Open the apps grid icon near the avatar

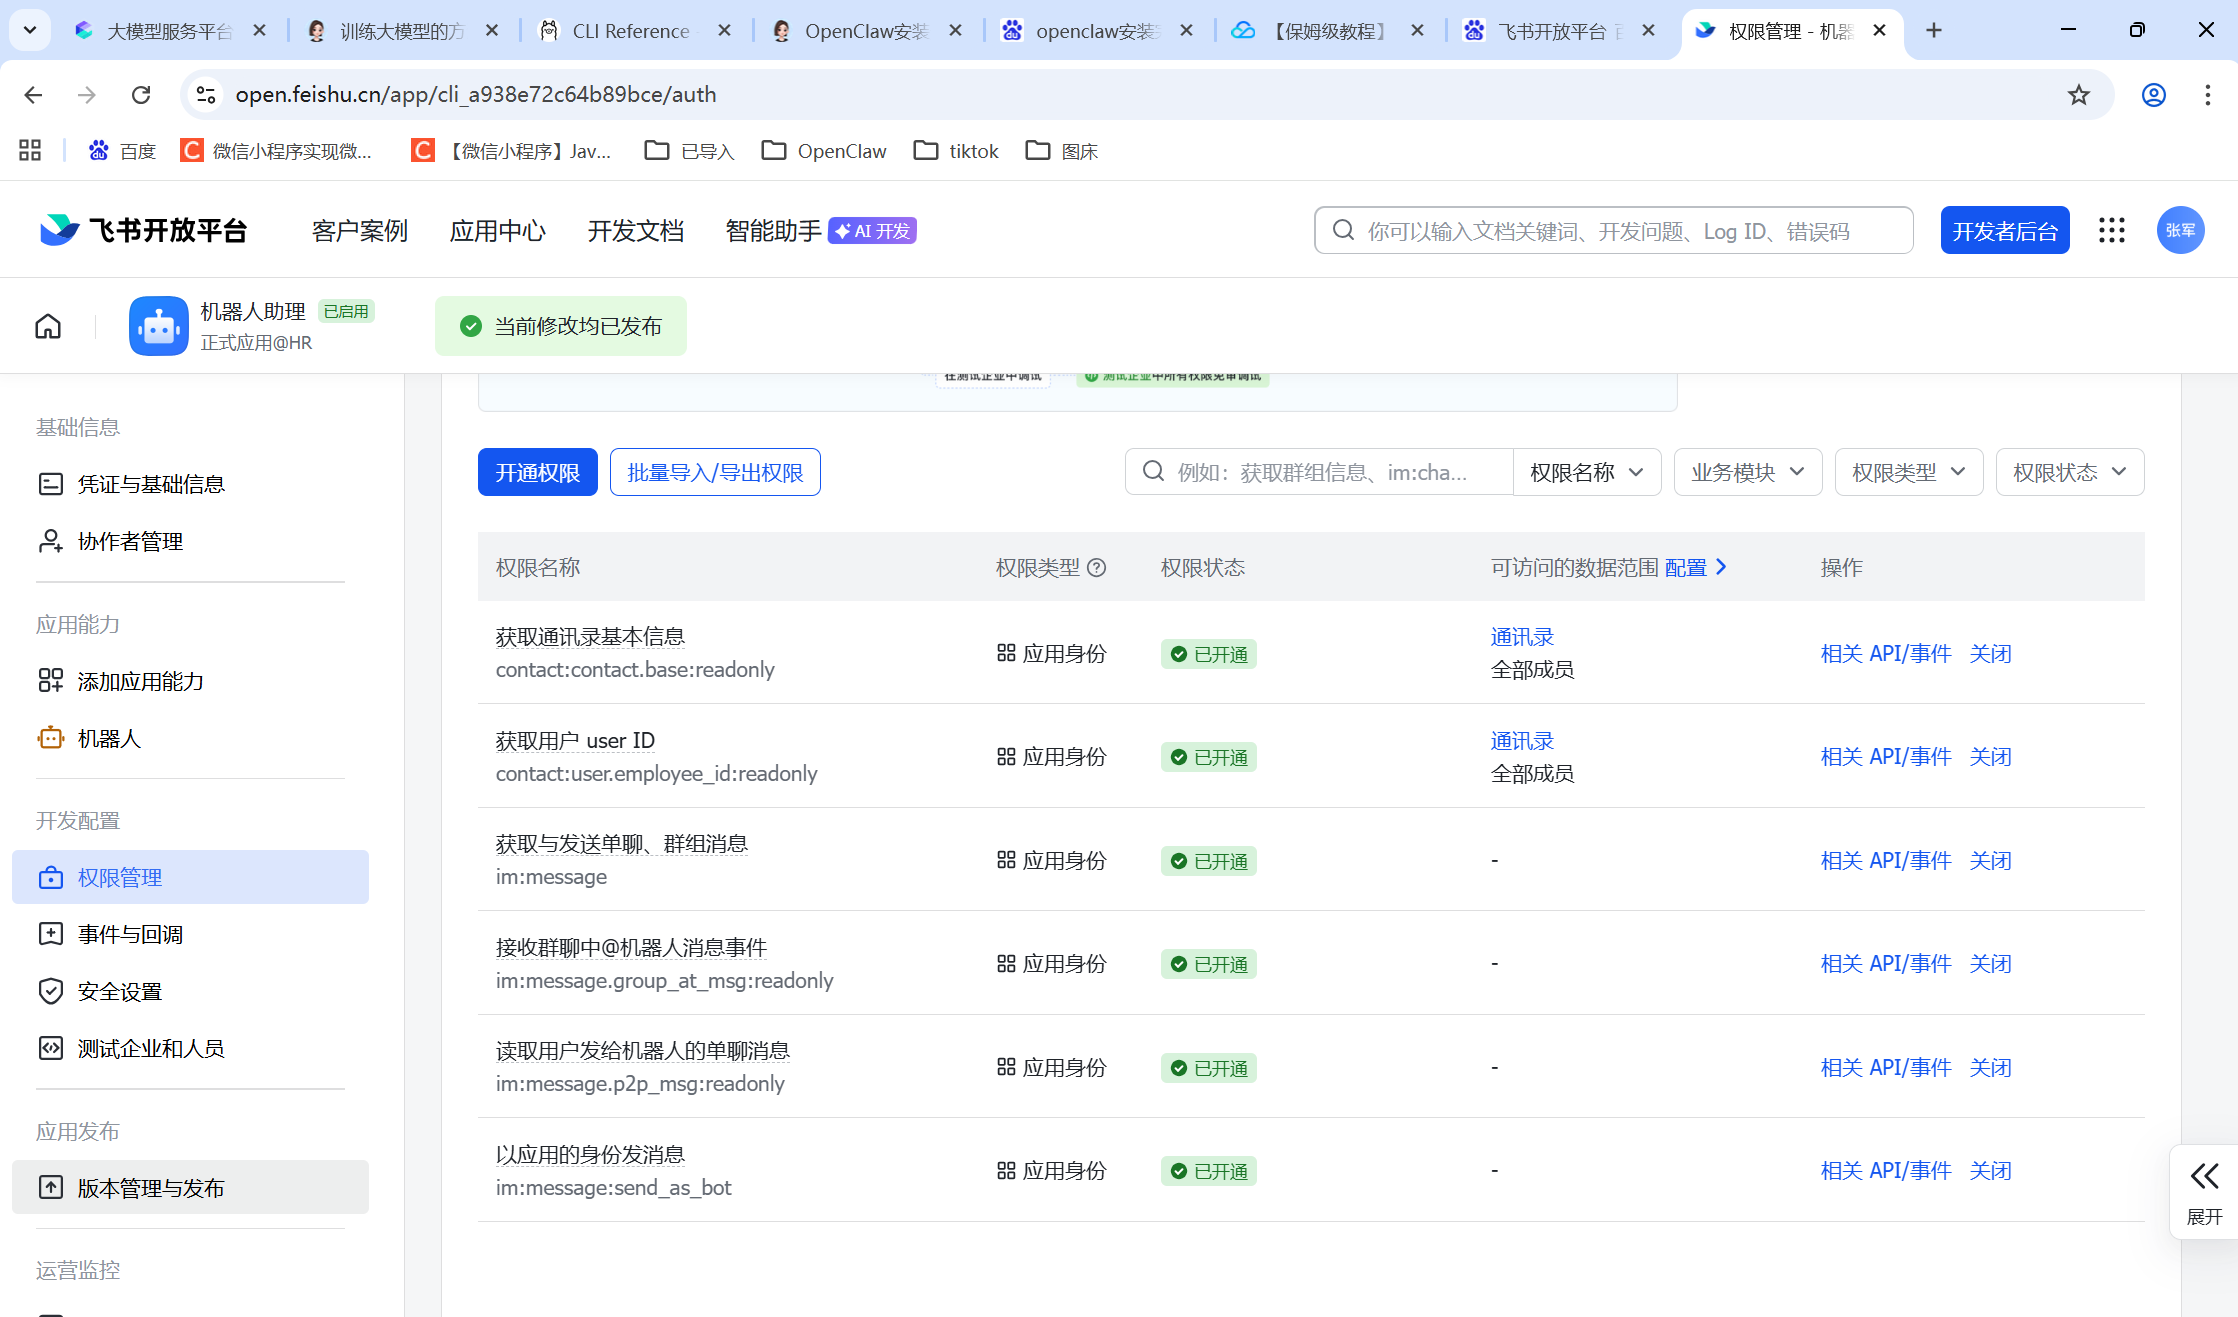[x=2111, y=231]
